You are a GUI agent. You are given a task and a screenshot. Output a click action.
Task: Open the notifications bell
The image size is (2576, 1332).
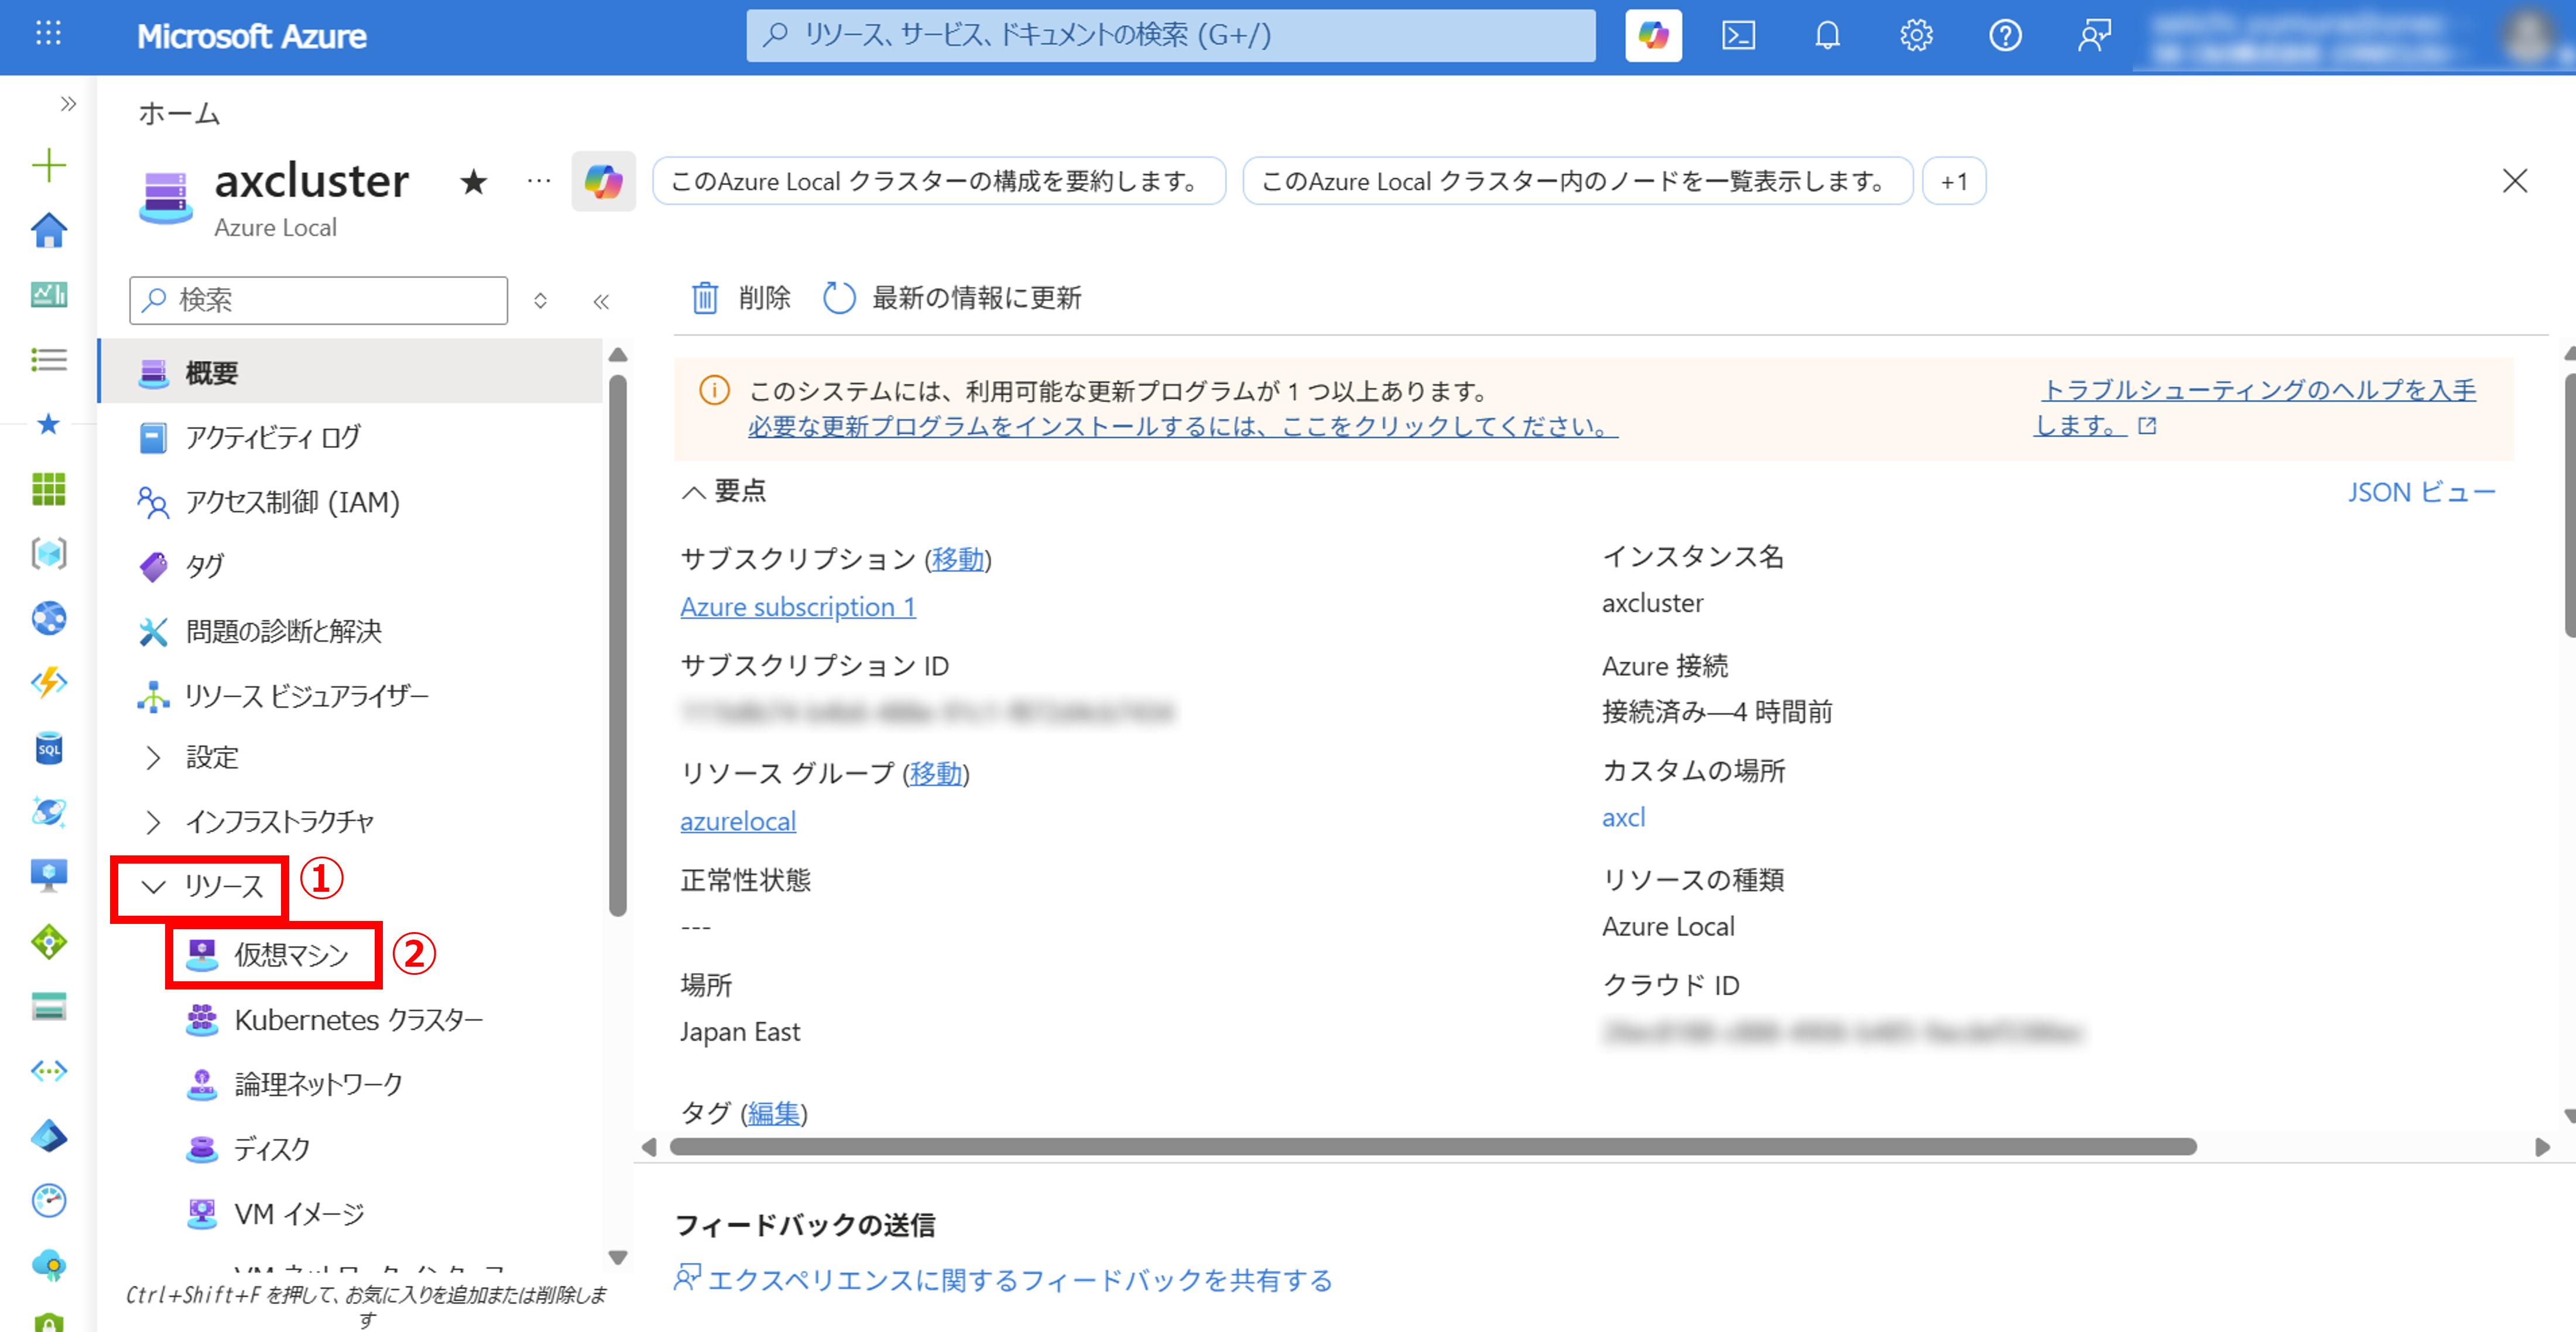tap(1827, 36)
